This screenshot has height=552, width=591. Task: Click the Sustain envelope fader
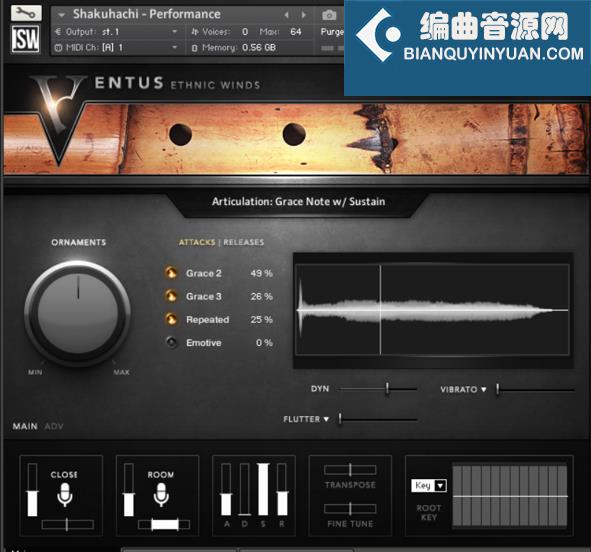[263, 489]
